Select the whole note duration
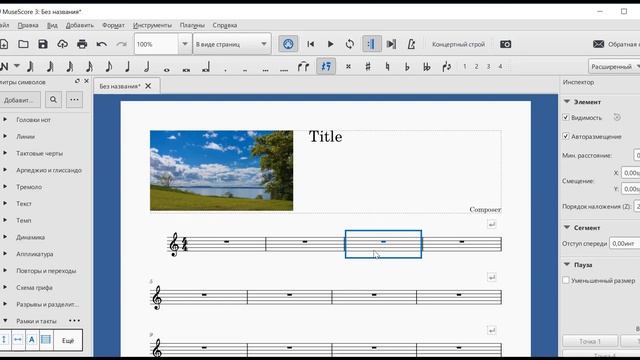Screen dimensions: 640x360 167,70
